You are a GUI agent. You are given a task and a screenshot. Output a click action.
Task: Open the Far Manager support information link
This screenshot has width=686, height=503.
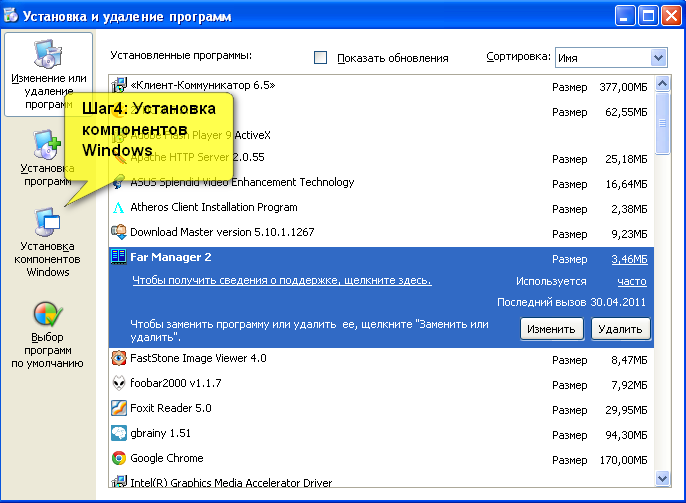click(x=282, y=280)
